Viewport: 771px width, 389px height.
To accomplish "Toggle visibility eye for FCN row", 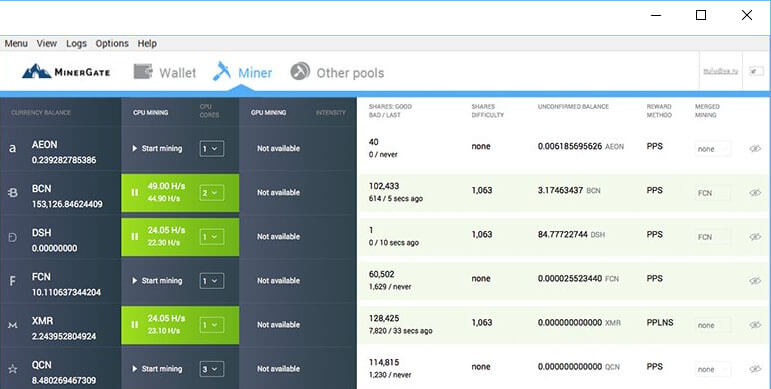I will click(755, 281).
